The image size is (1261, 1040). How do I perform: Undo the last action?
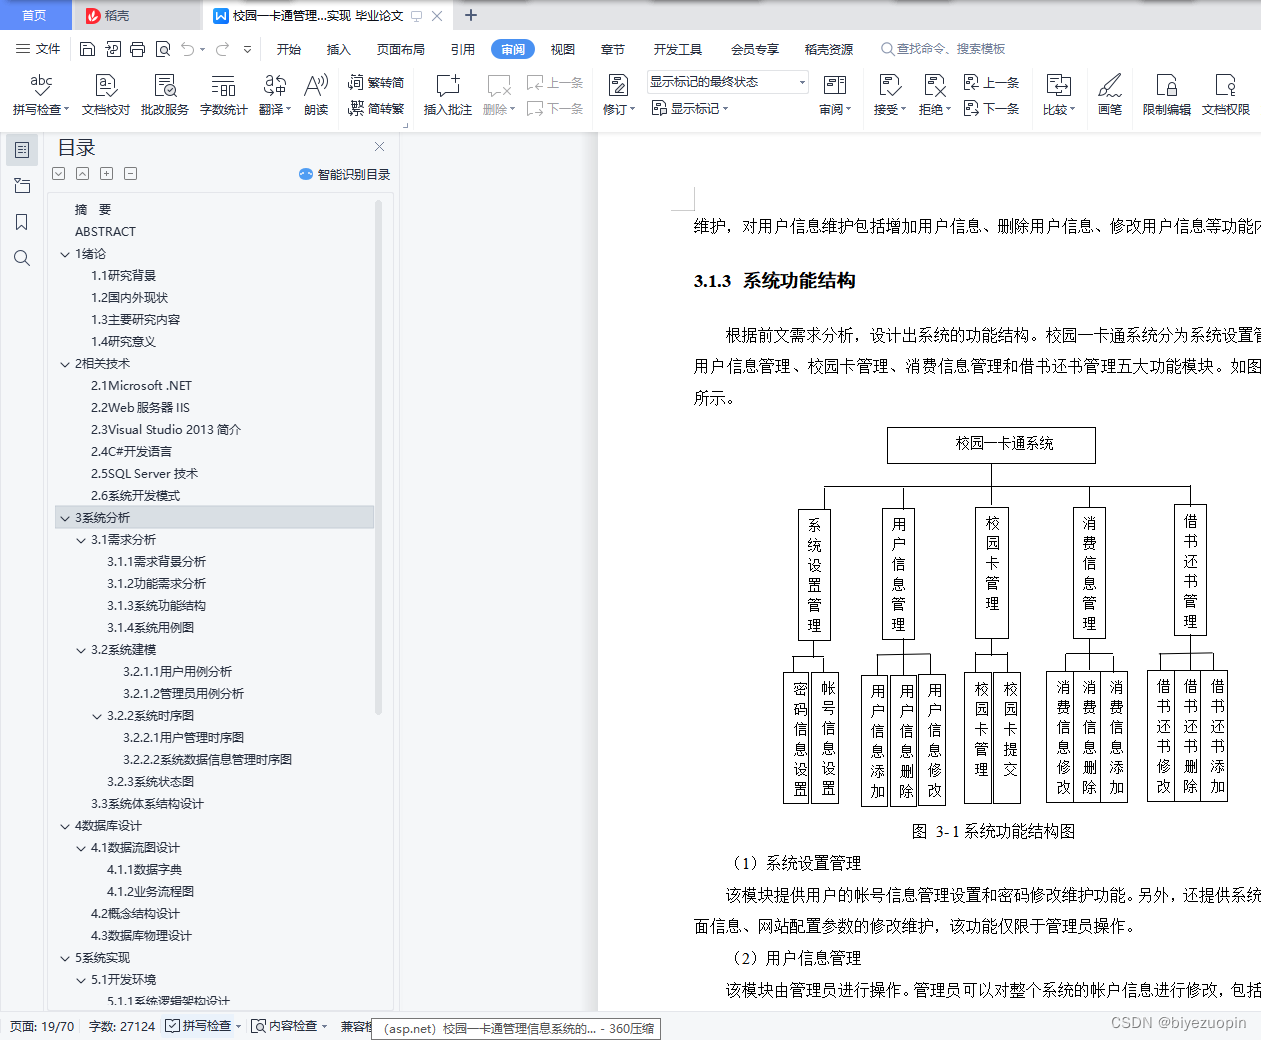pos(187,49)
